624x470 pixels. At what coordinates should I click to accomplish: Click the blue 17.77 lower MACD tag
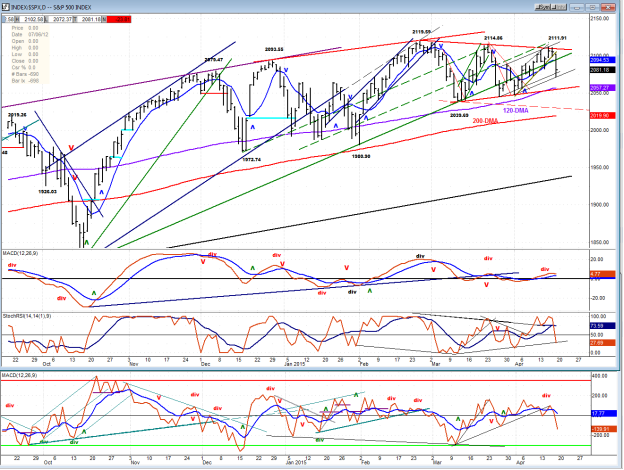604,413
